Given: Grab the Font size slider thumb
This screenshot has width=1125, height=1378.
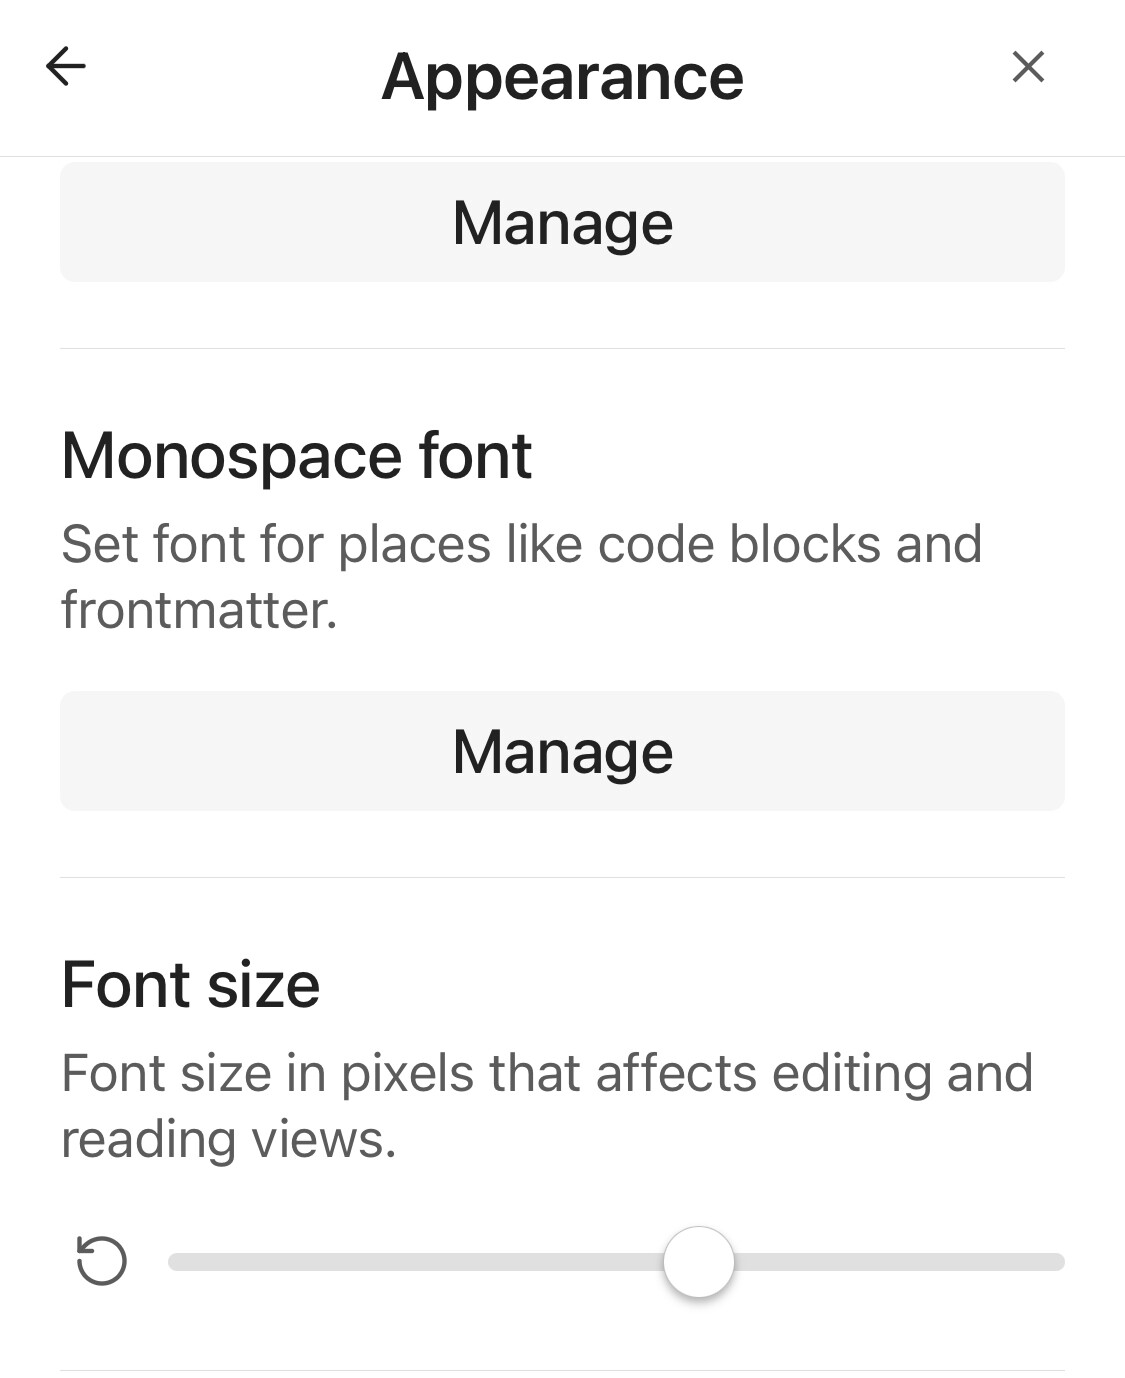Looking at the screenshot, I should [x=699, y=1262].
